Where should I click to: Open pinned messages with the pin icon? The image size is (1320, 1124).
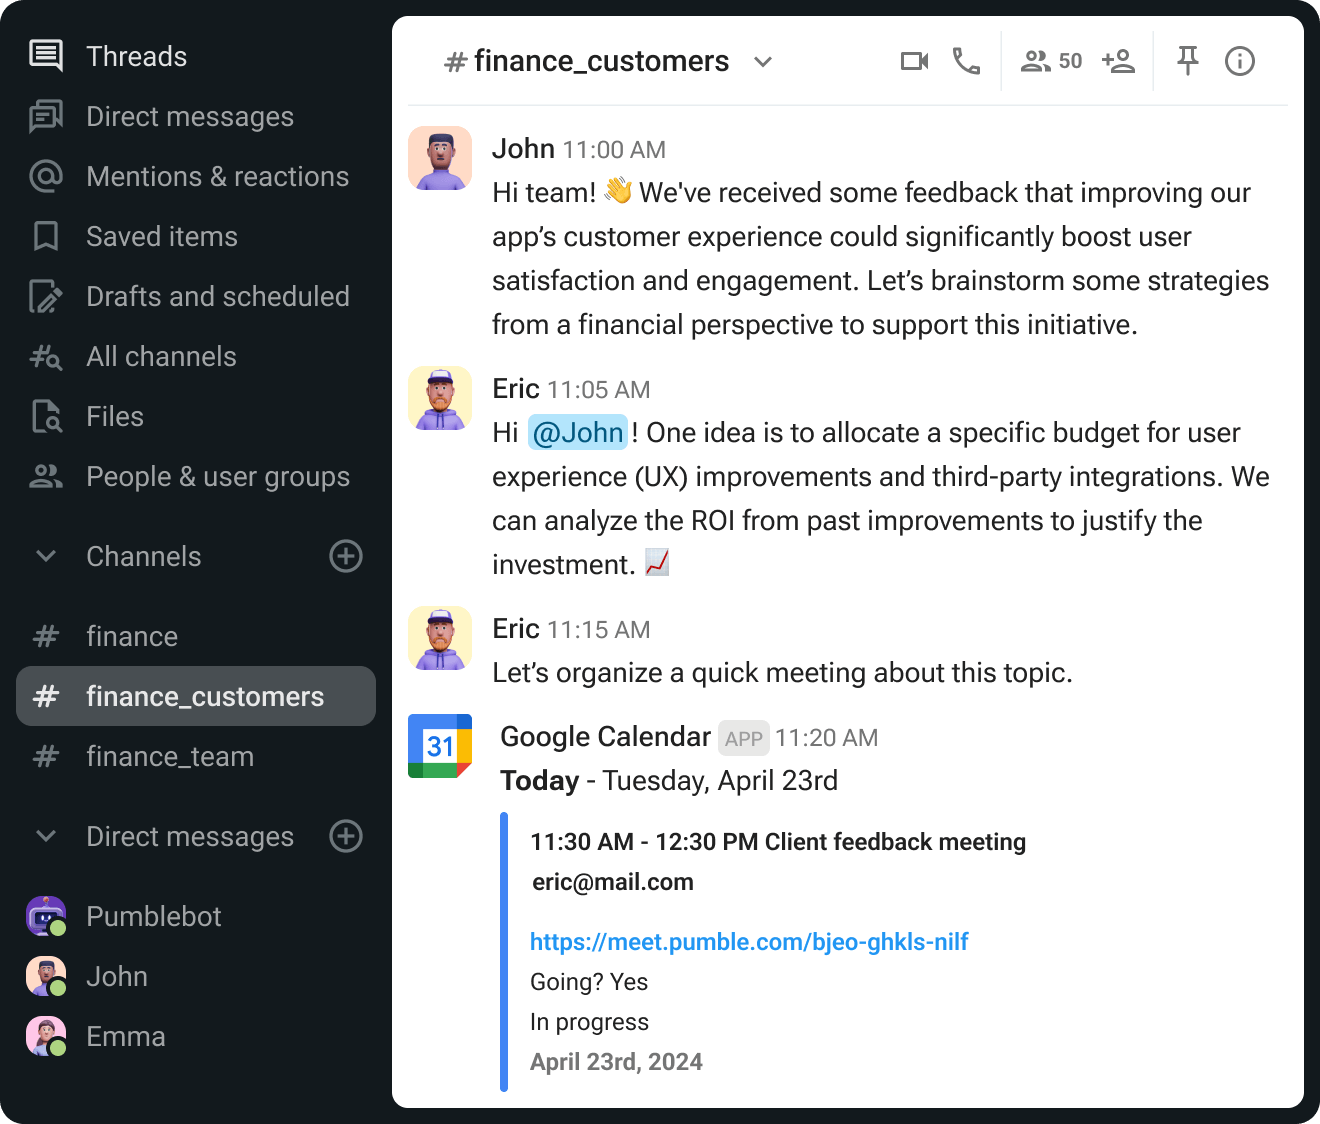1188,61
